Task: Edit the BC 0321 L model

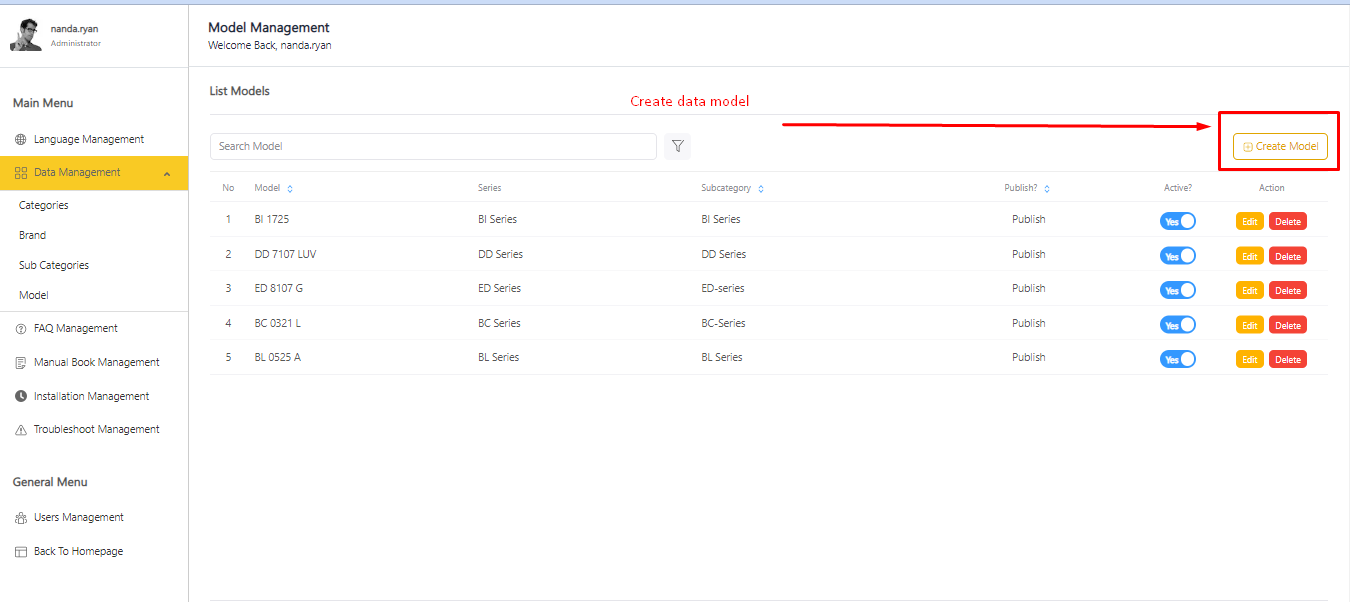Action: pyautogui.click(x=1249, y=325)
